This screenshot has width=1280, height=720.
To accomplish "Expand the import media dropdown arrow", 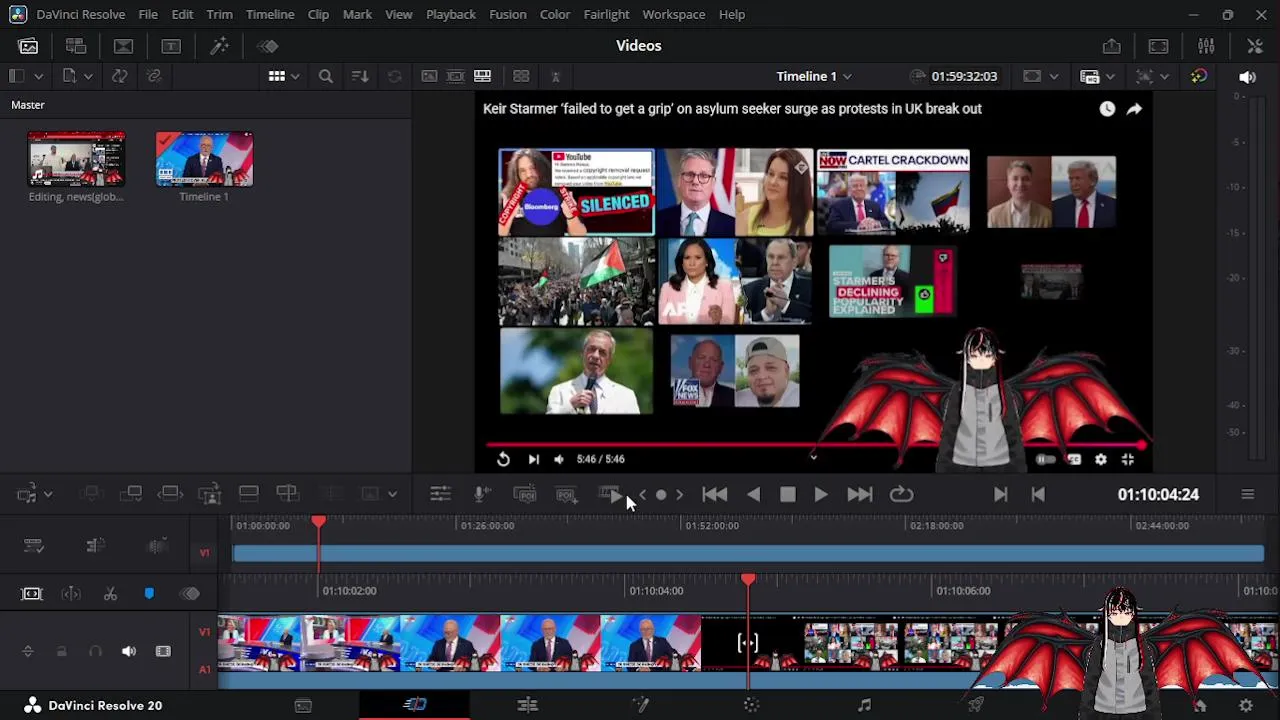I will click(88, 76).
